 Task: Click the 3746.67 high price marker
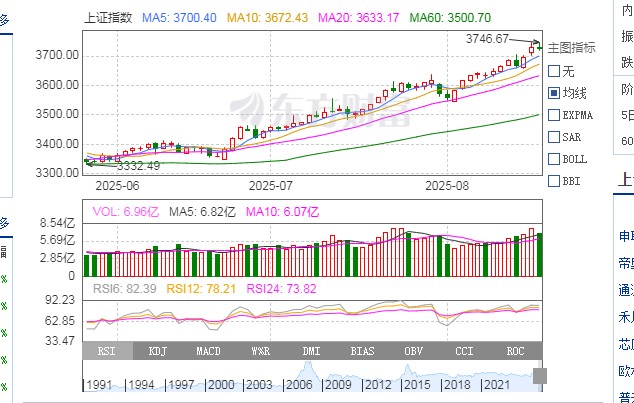pyautogui.click(x=494, y=38)
